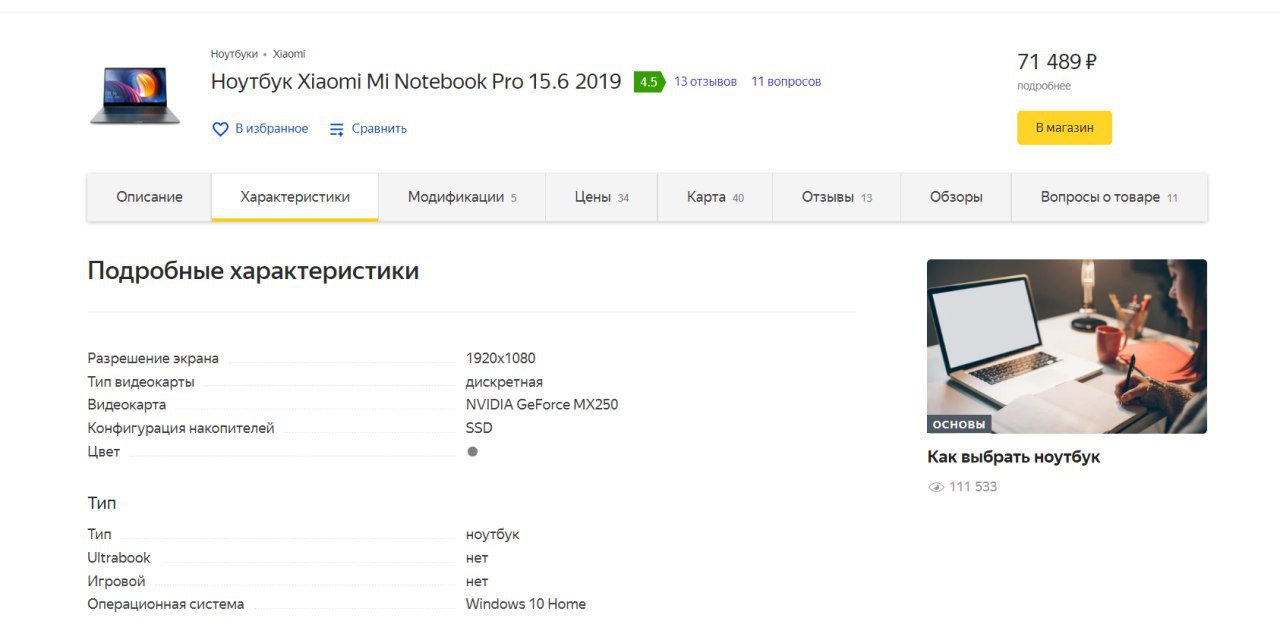Open the Как выбрать ноутбук article title
Image resolution: width=1280 pixels, height=643 pixels.
pyautogui.click(x=1014, y=457)
